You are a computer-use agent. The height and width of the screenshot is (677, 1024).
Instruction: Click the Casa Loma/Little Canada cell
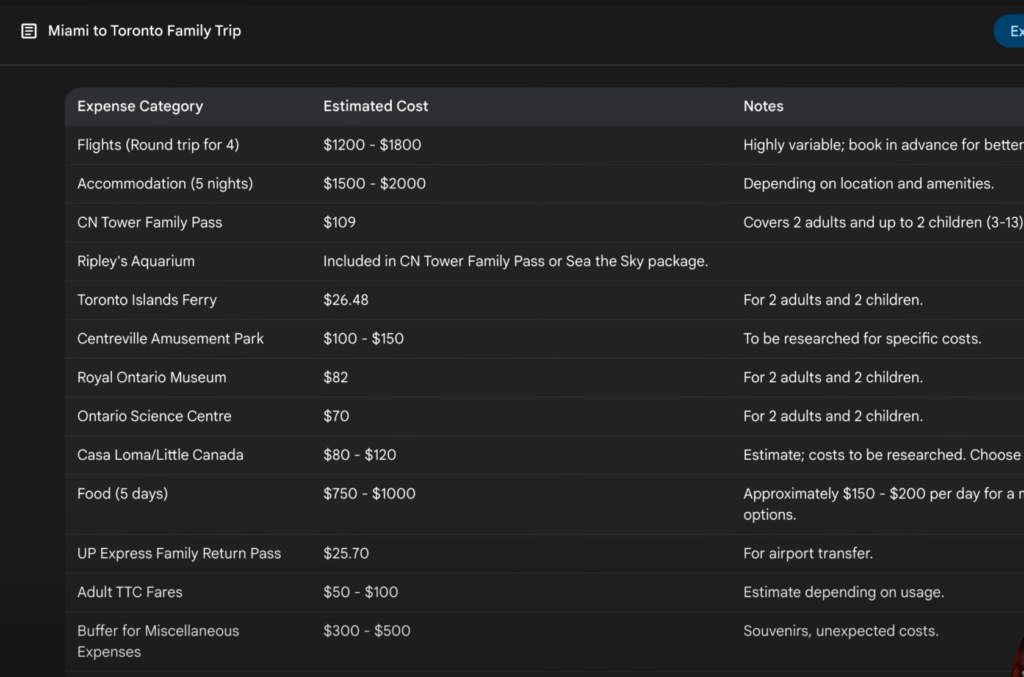[160, 455]
